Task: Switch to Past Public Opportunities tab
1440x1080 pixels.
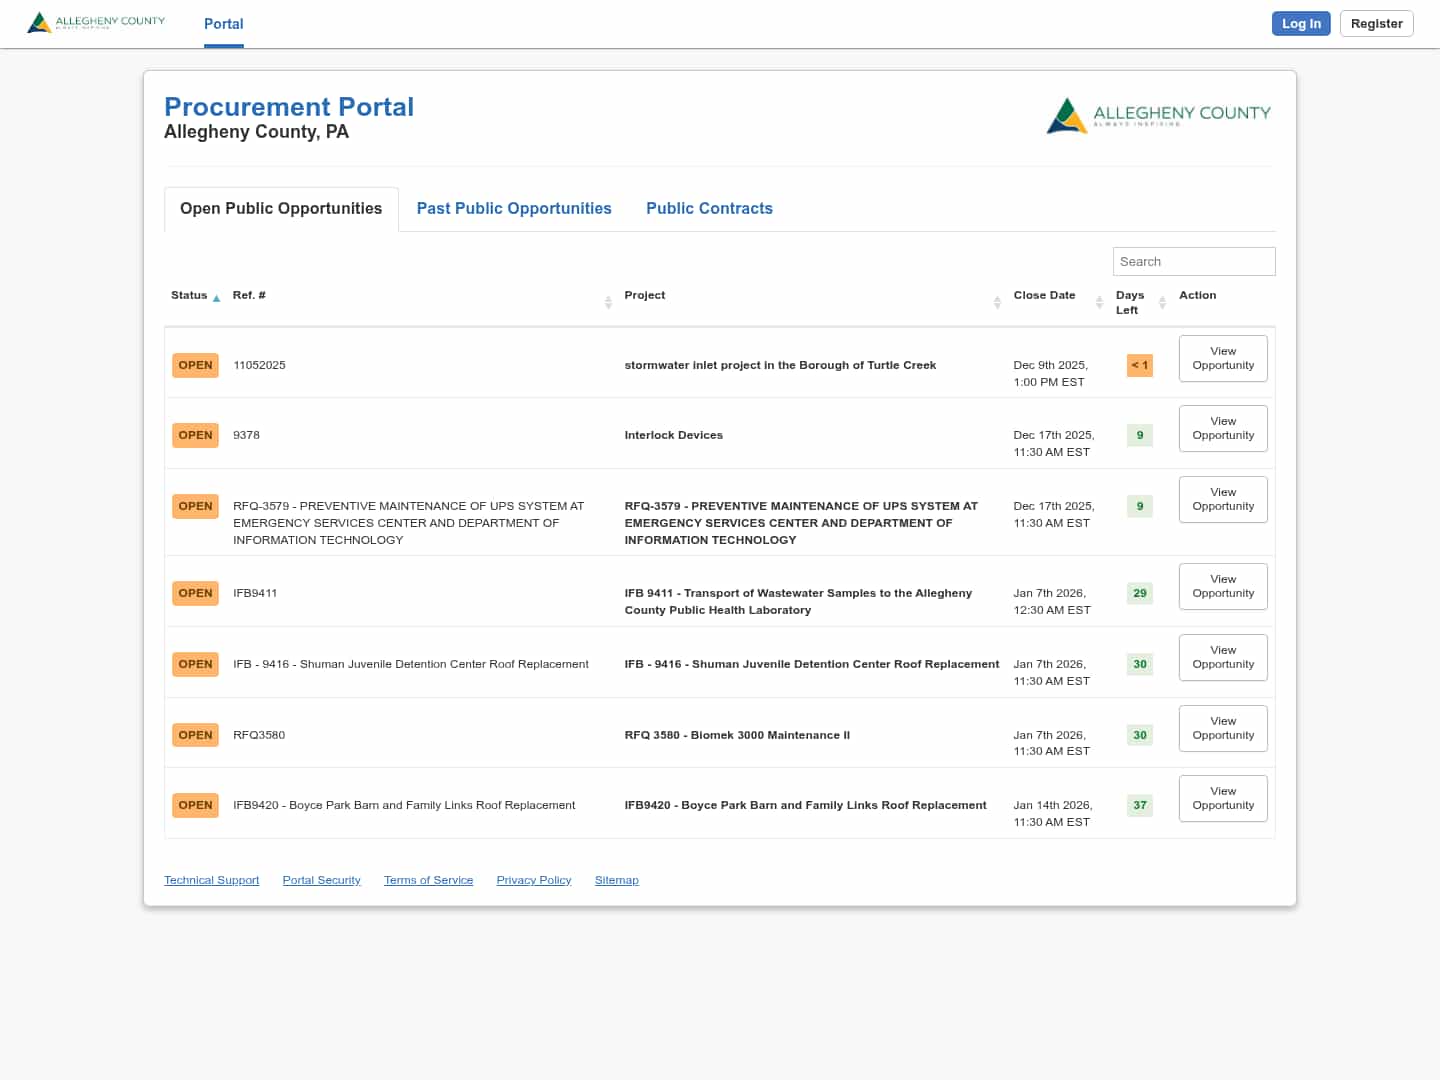Action: click(514, 209)
